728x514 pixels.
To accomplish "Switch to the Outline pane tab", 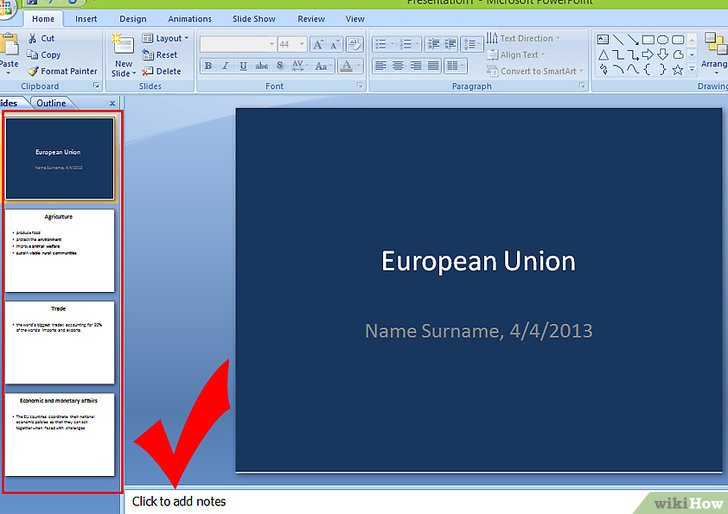I will coord(51,103).
